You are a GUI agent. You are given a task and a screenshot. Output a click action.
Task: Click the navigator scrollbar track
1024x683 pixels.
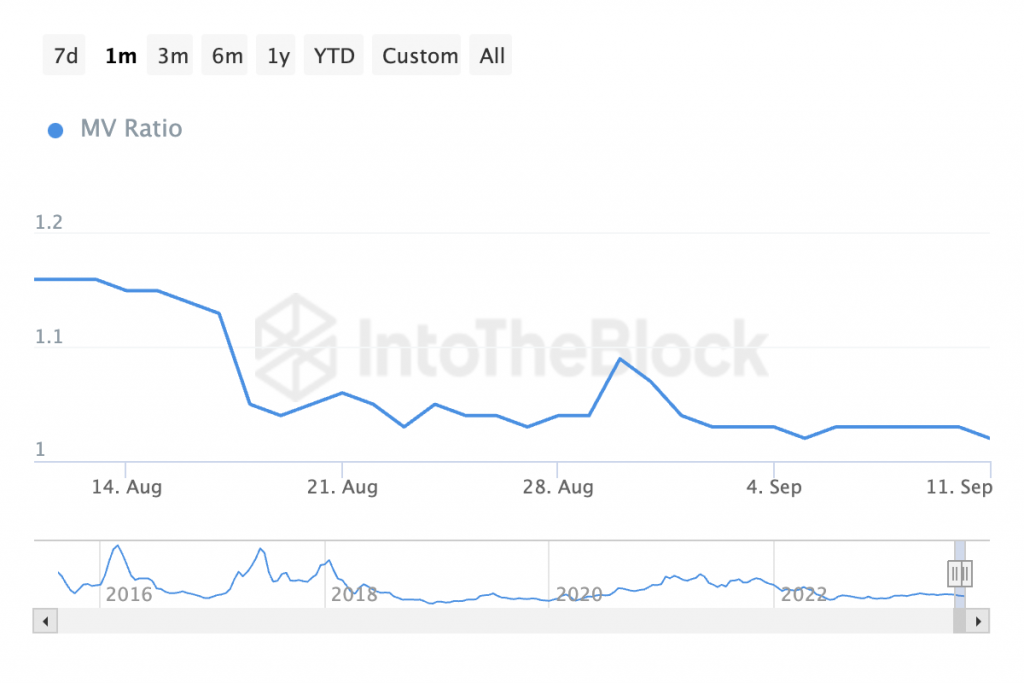[504, 621]
